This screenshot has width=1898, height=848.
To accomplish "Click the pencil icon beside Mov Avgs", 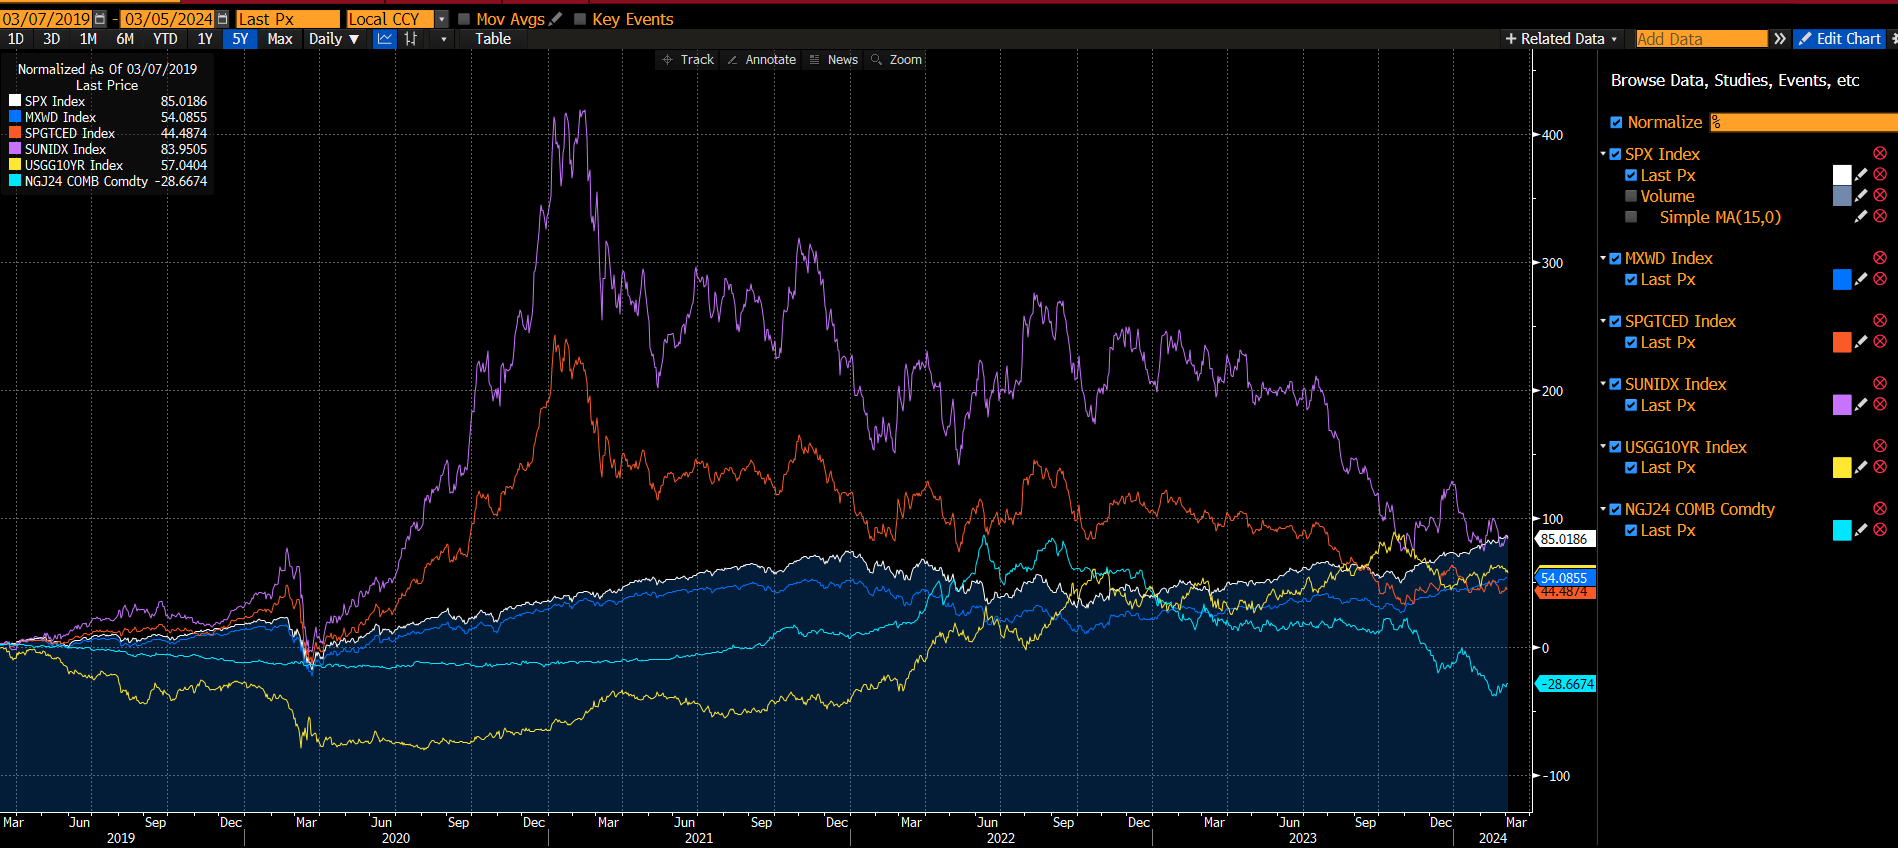I will [556, 19].
